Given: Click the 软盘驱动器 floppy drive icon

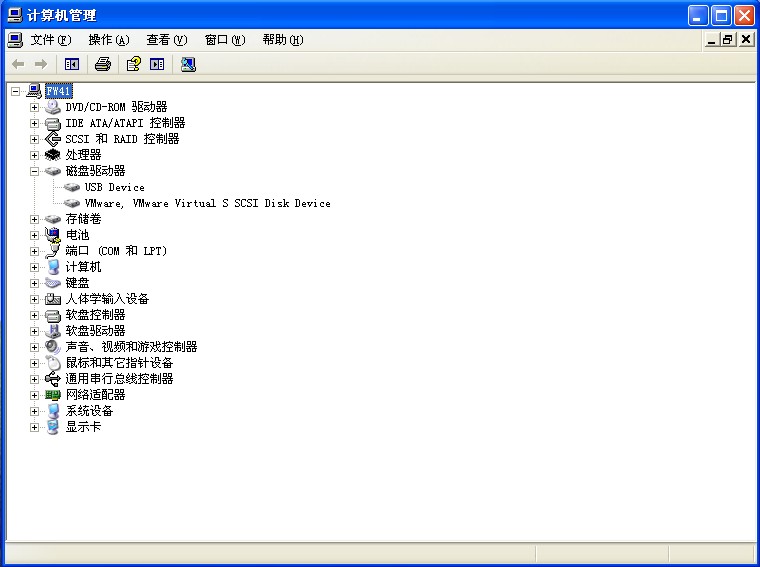Looking at the screenshot, I should (52, 331).
